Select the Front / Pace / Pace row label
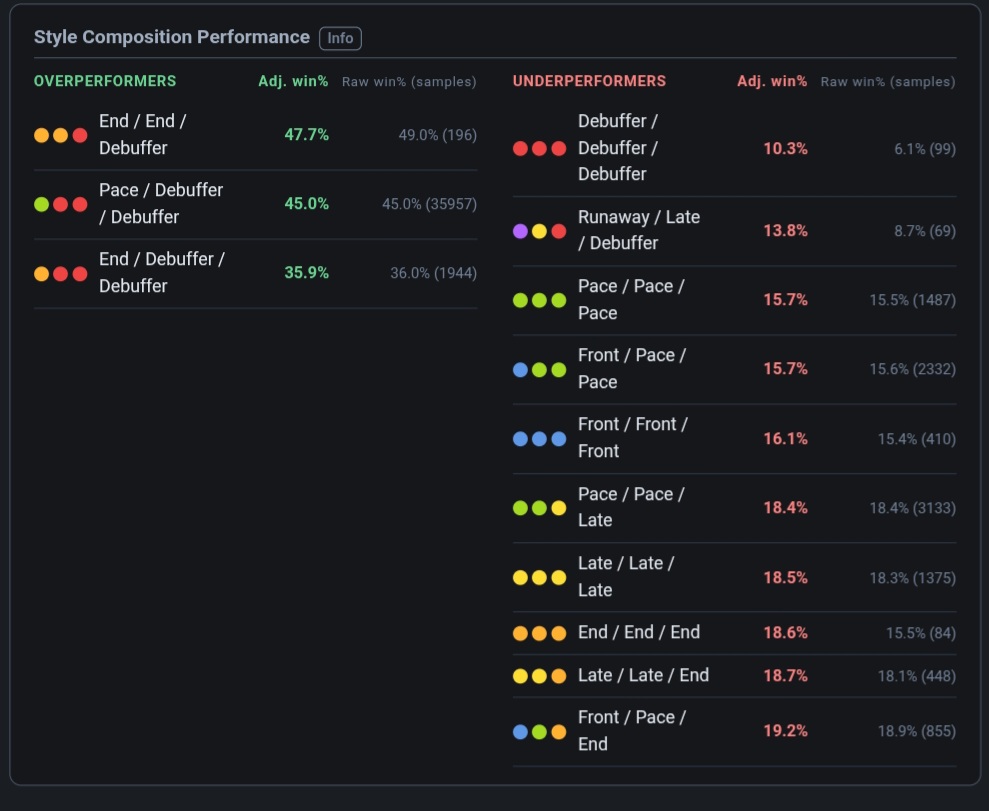989x811 pixels. [632, 369]
